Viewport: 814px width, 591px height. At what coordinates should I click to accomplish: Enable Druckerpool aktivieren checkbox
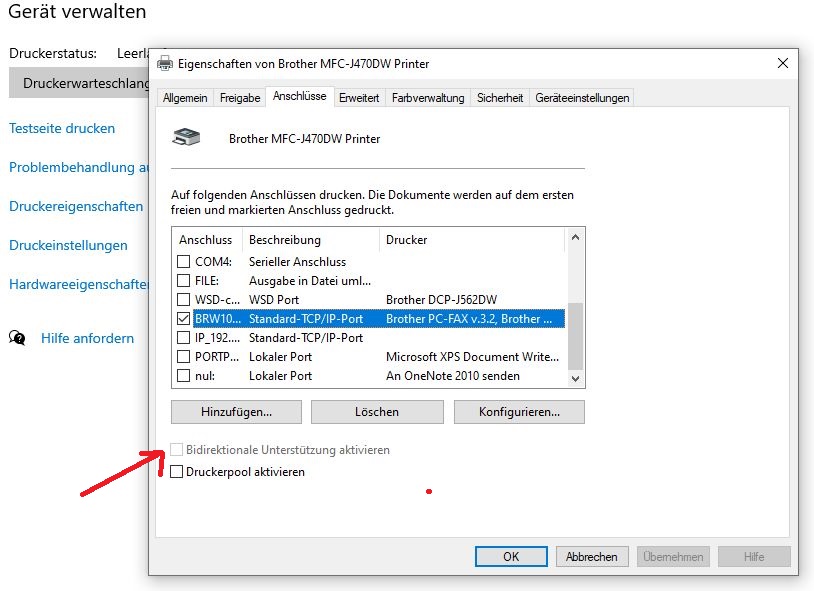coord(177,472)
